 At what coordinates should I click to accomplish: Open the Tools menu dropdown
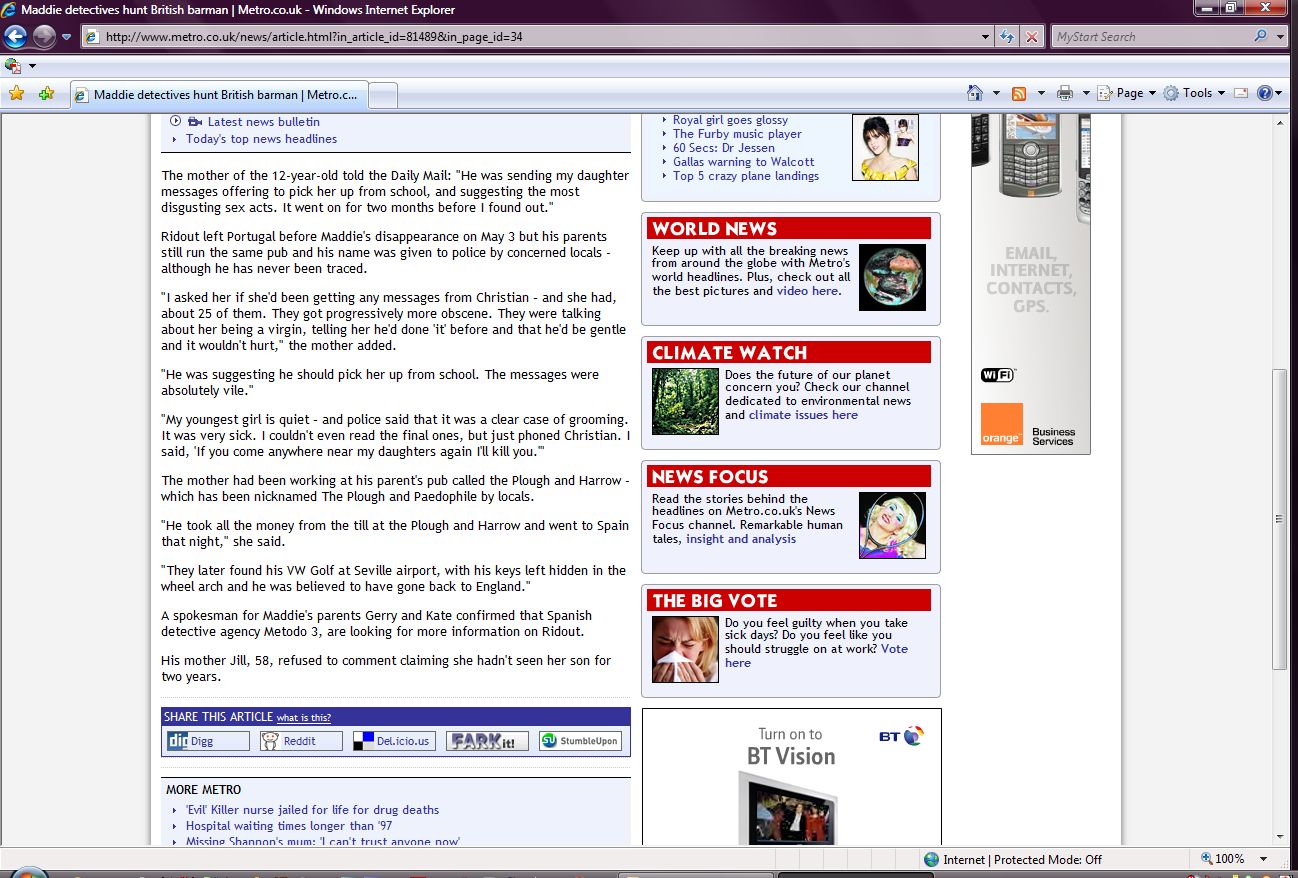click(1195, 93)
